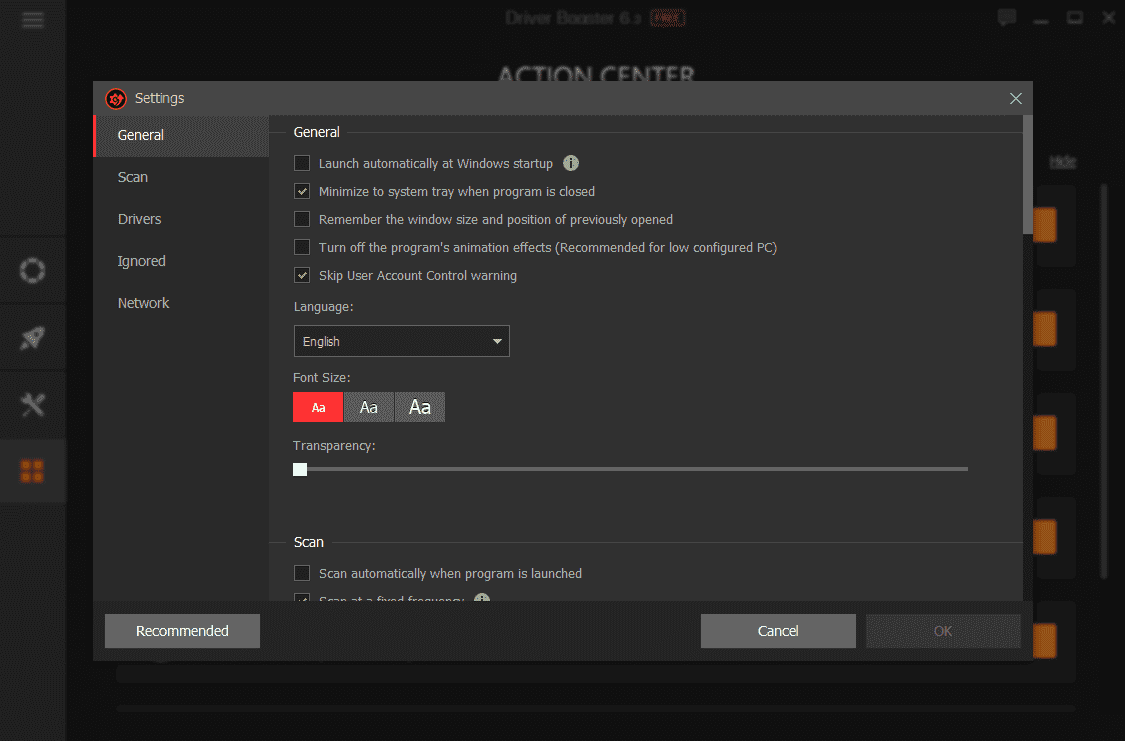The width and height of the screenshot is (1125, 741).
Task: Open the Language dropdown showing English
Action: pos(402,341)
